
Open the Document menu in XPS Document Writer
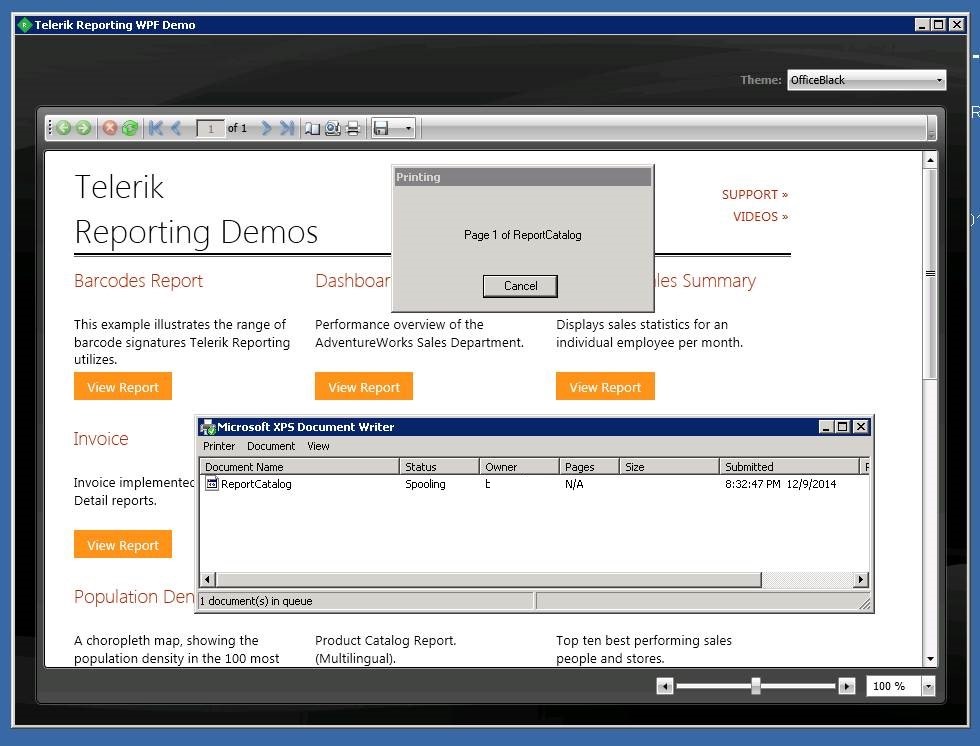(271, 446)
